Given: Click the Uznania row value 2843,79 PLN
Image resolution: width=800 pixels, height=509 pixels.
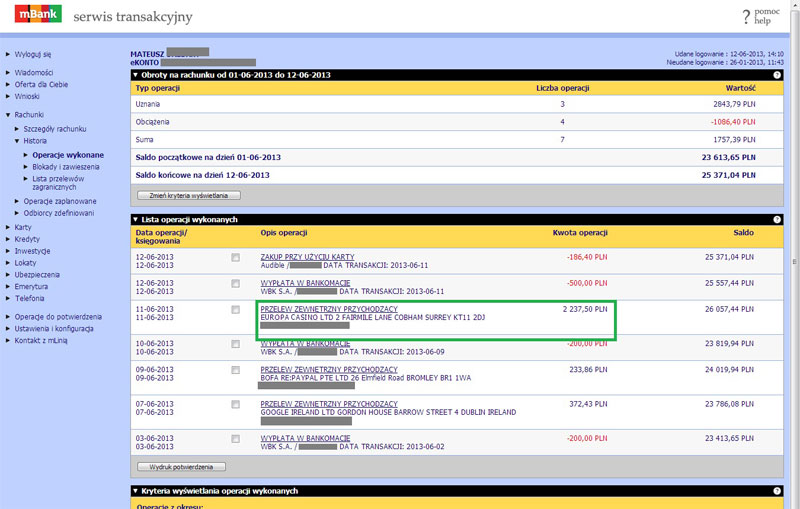Looking at the screenshot, I should click(x=734, y=104).
